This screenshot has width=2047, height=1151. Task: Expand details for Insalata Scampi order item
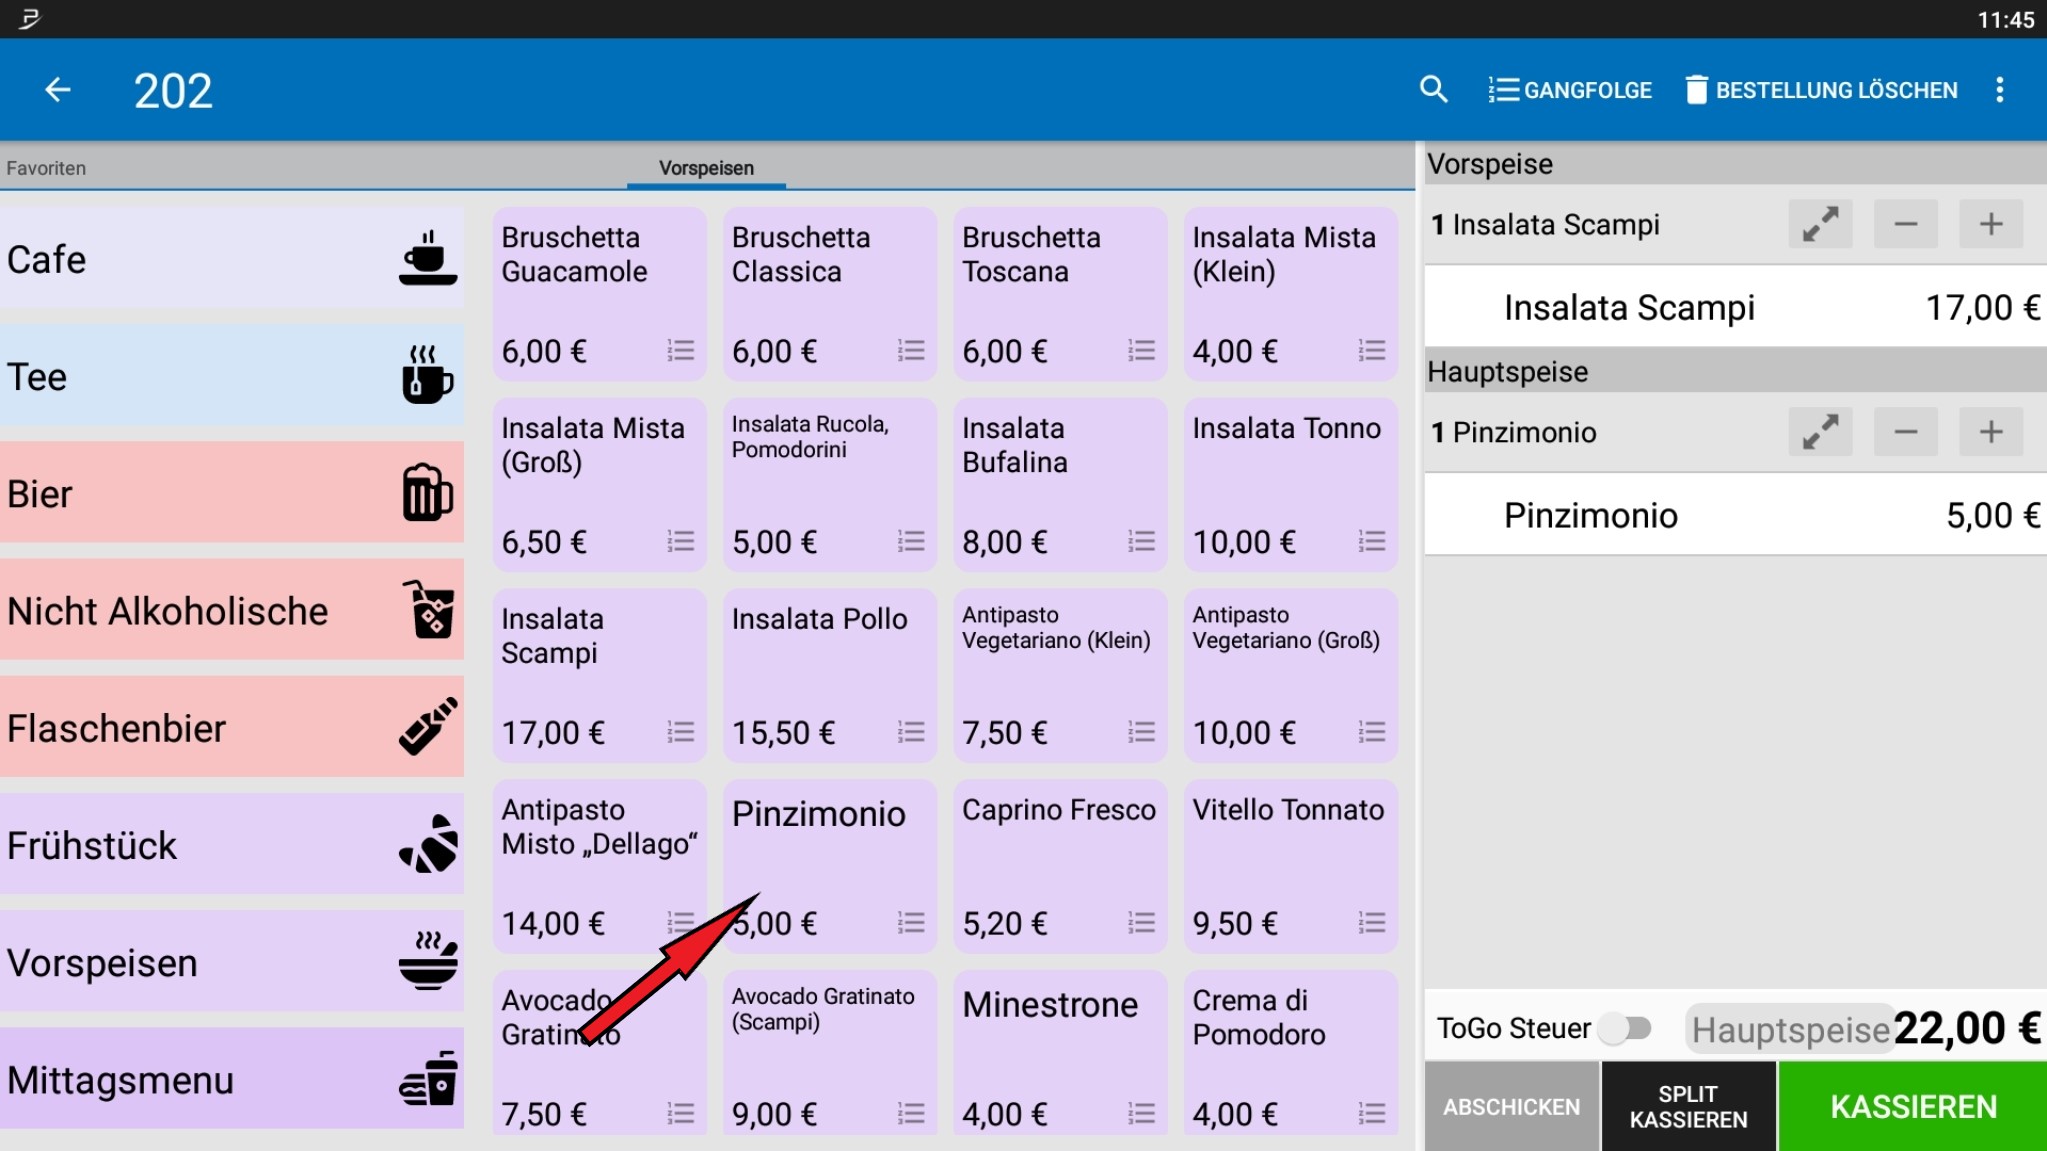coord(1818,223)
